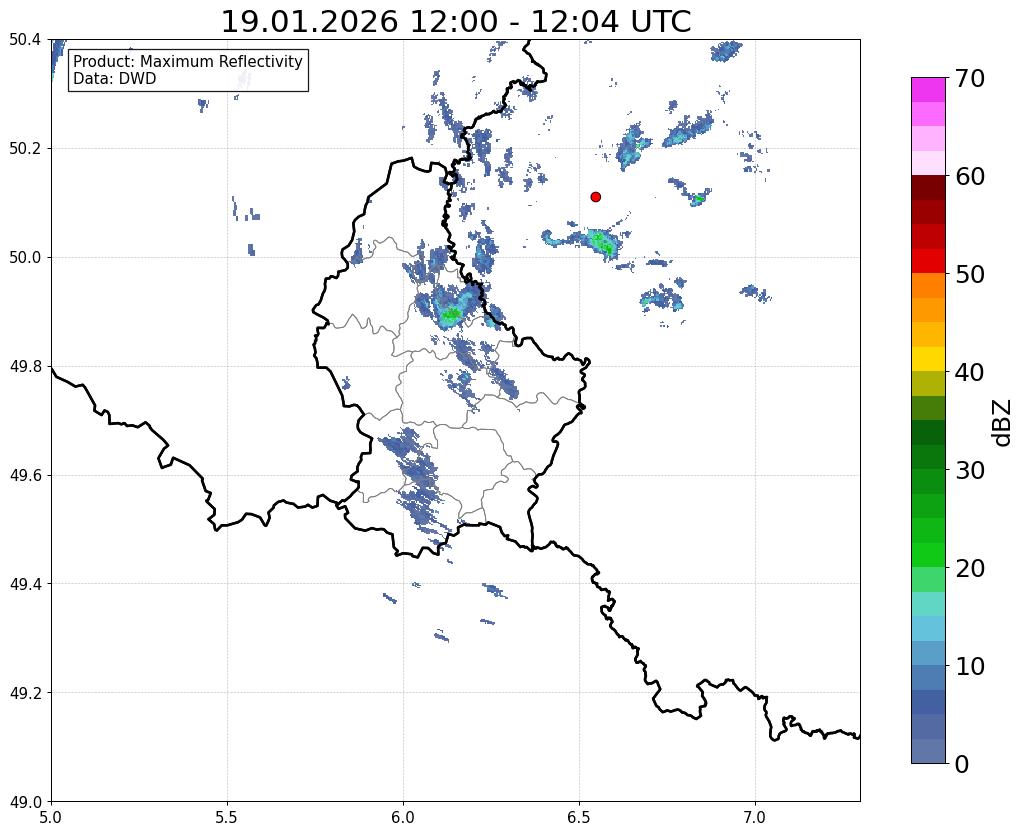
Task: Pick the bright red colorbar segment
Action: 928,261
